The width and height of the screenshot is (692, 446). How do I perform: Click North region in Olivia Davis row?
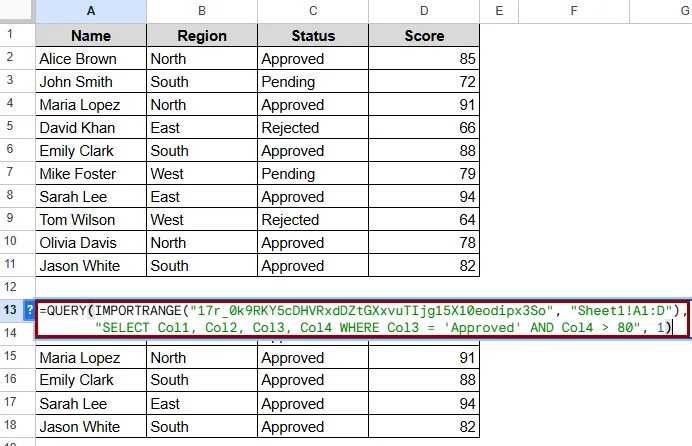pyautogui.click(x=202, y=243)
